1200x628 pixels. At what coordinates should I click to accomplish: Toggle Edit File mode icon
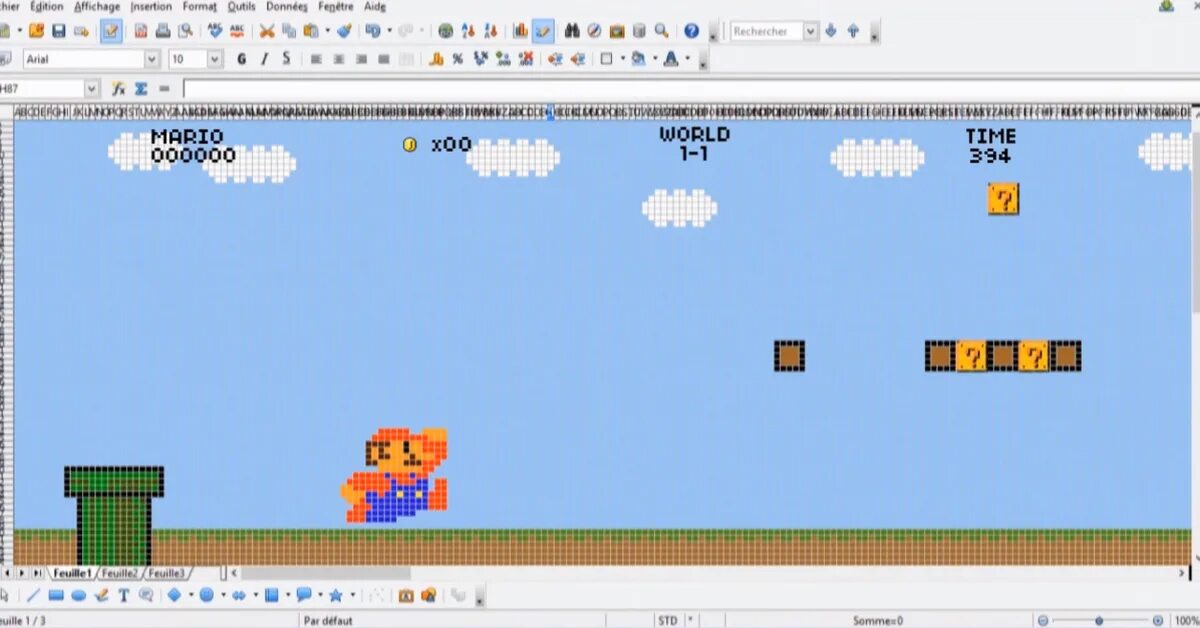111,31
